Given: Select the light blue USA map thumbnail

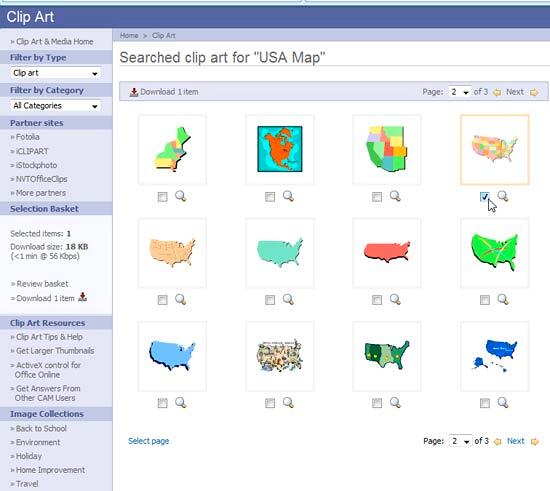Looking at the screenshot, I should (x=172, y=356).
